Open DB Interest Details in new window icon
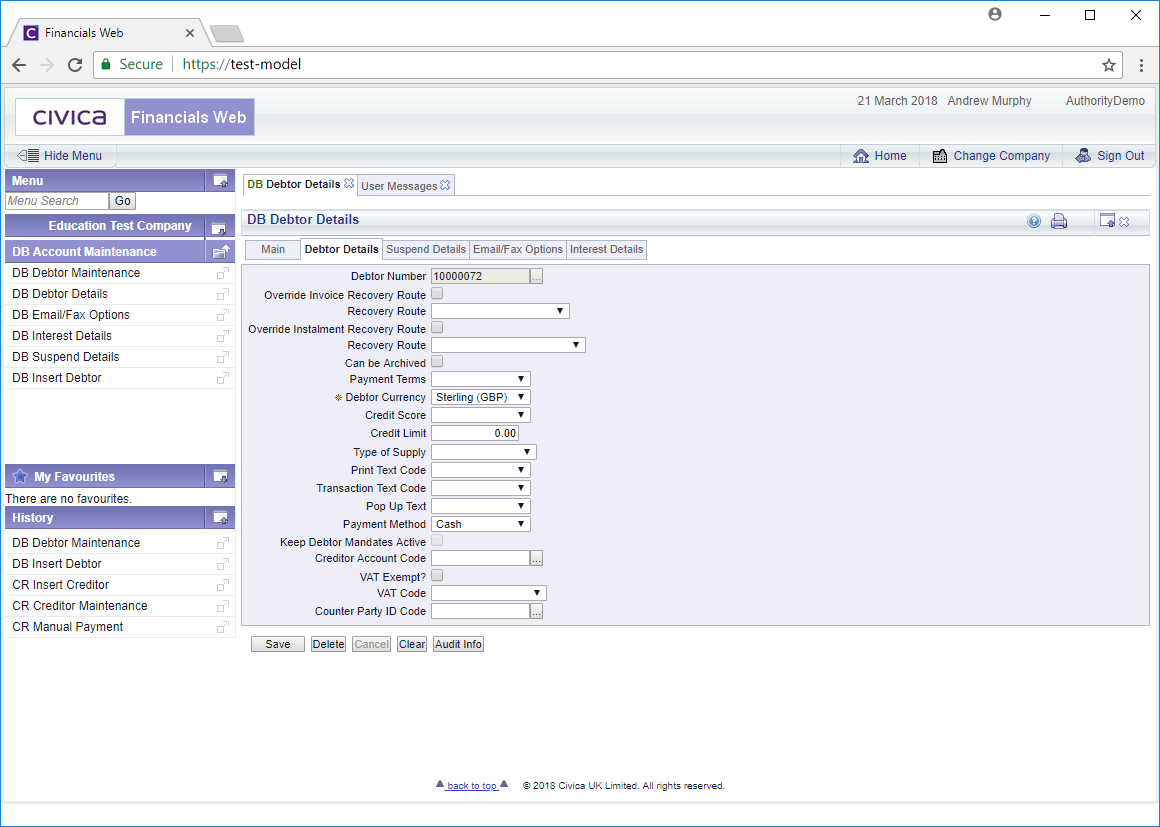Viewport: 1160px width, 827px height. pos(222,336)
